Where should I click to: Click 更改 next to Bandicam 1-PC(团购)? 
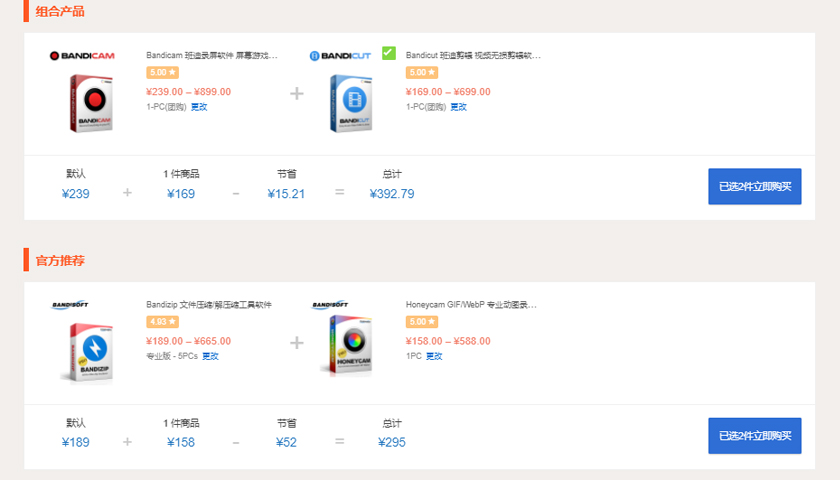199,107
